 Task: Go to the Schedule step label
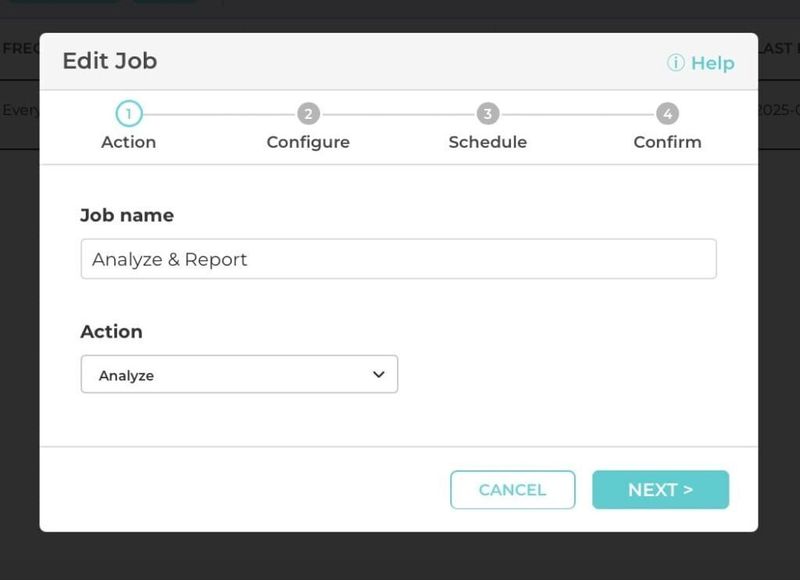[x=488, y=142]
